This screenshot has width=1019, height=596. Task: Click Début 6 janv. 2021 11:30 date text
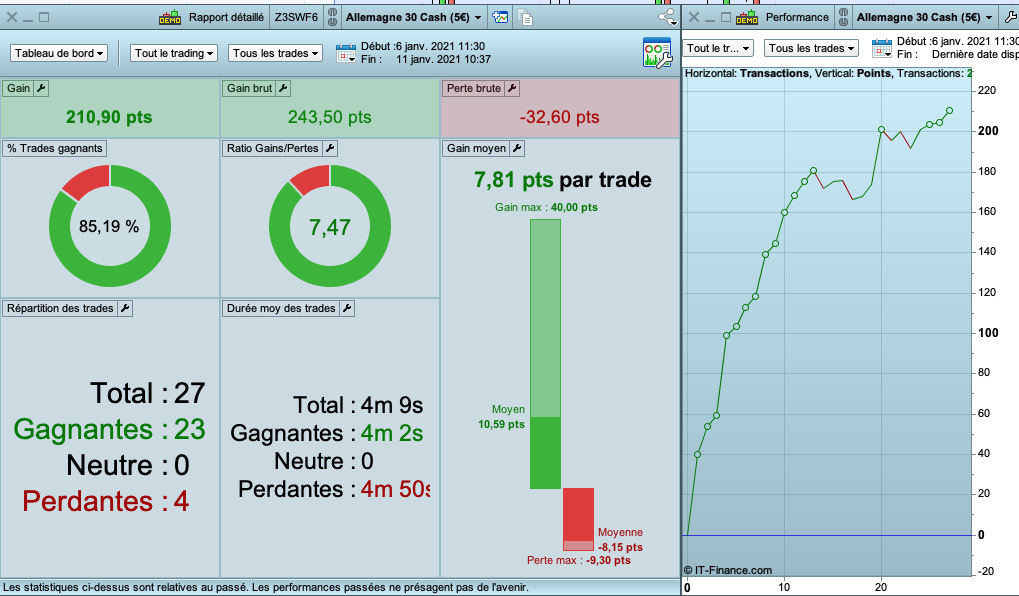[423, 46]
